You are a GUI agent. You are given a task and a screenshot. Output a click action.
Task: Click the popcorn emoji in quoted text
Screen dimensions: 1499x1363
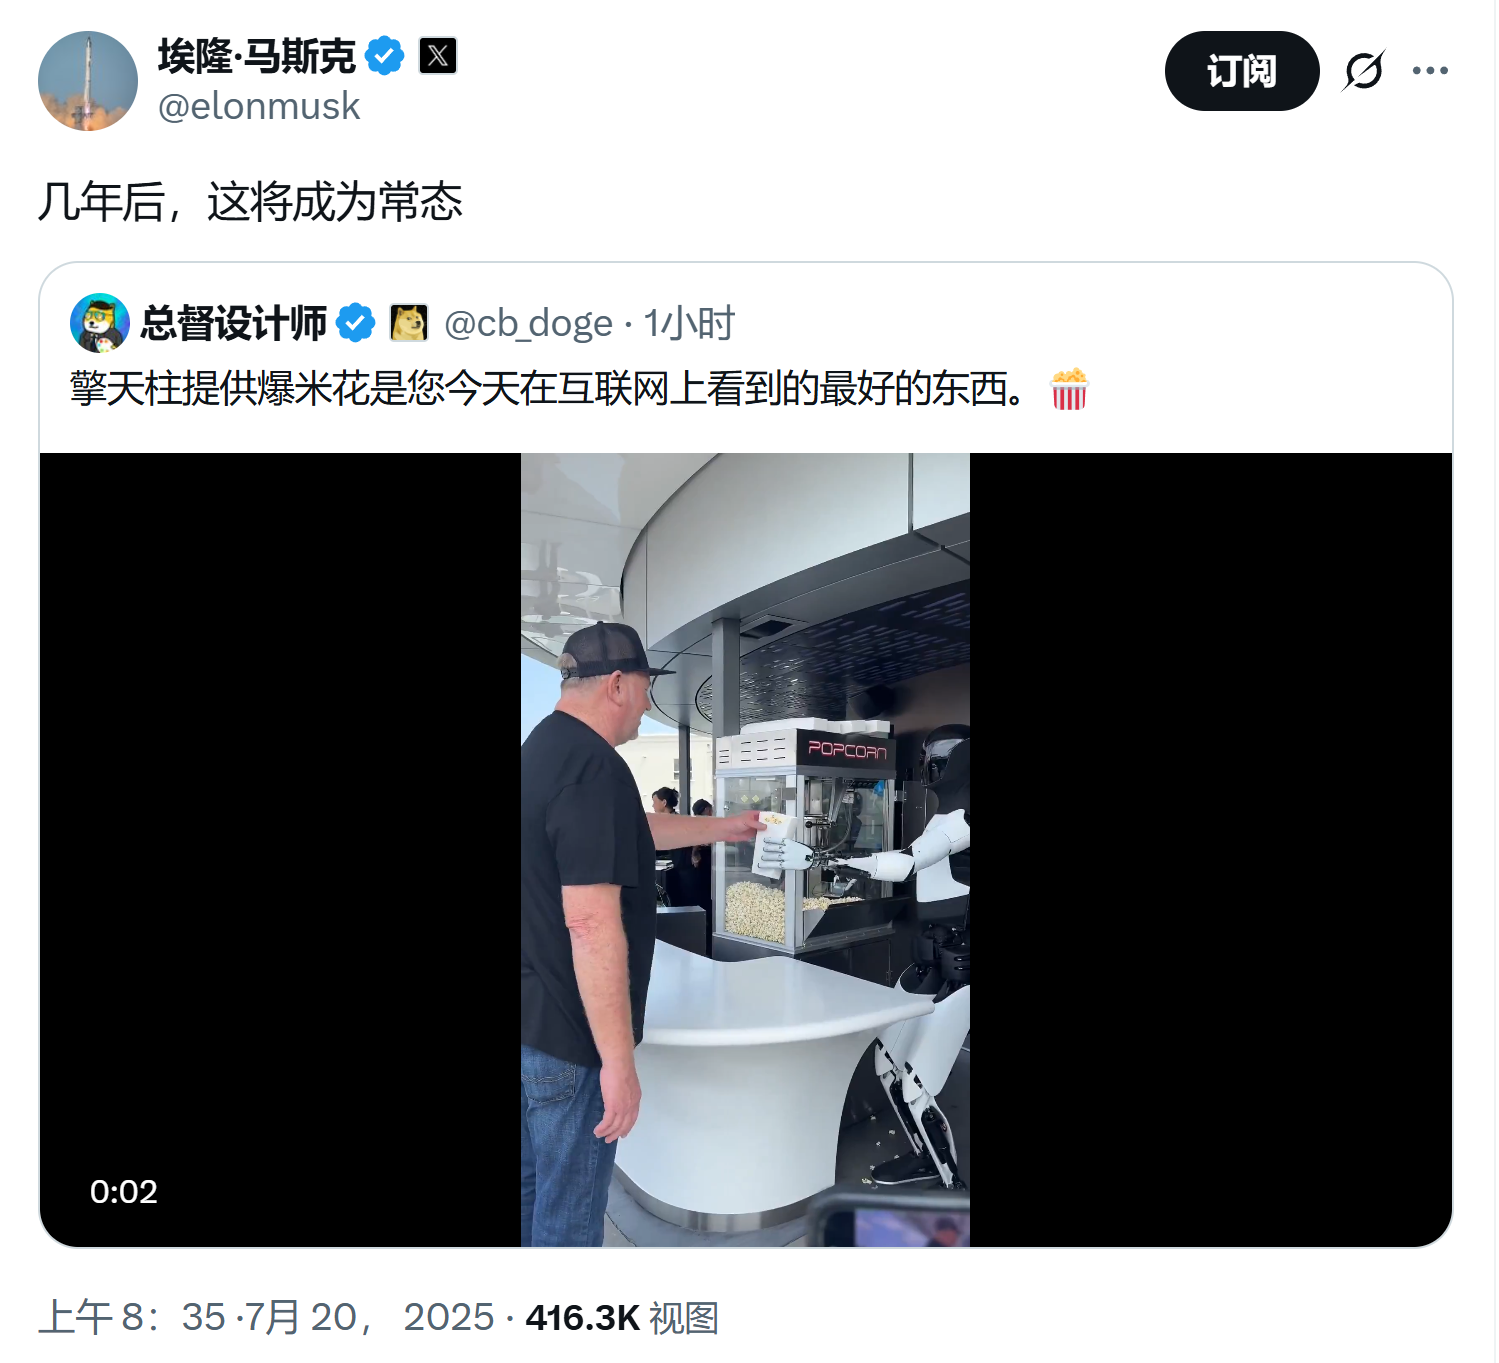pos(1069,389)
